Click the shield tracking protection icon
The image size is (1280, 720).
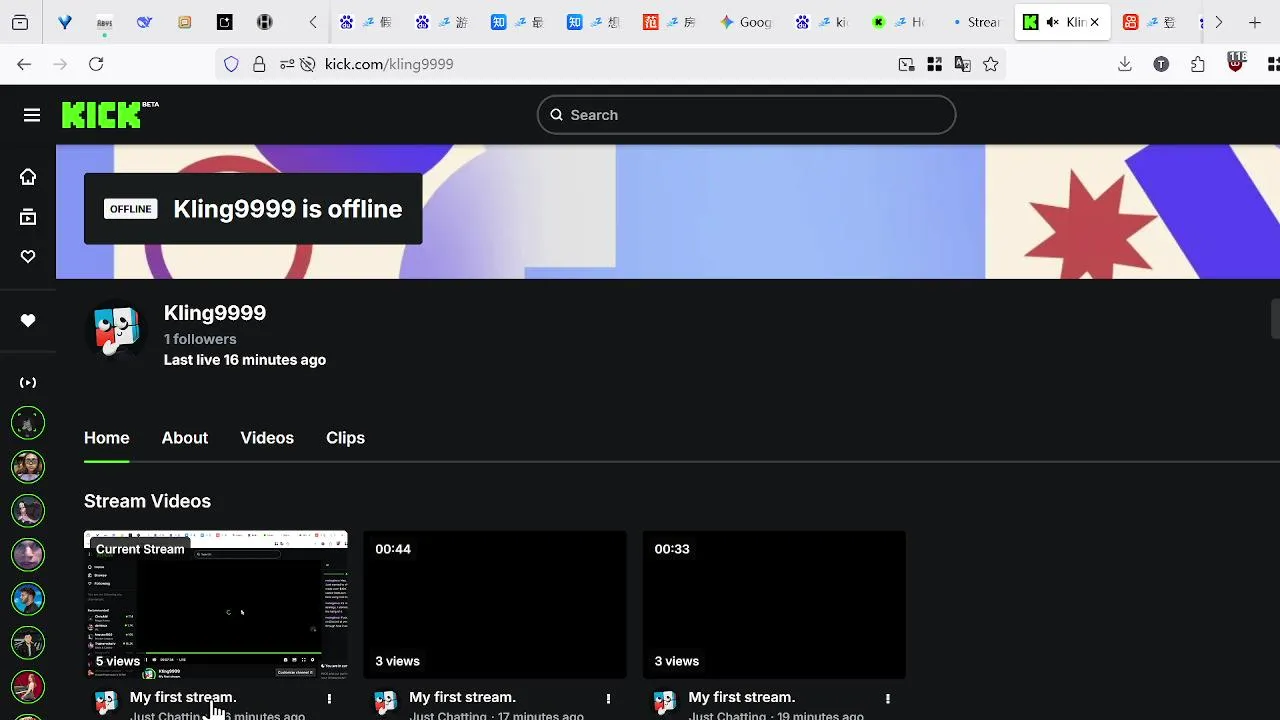(x=232, y=64)
